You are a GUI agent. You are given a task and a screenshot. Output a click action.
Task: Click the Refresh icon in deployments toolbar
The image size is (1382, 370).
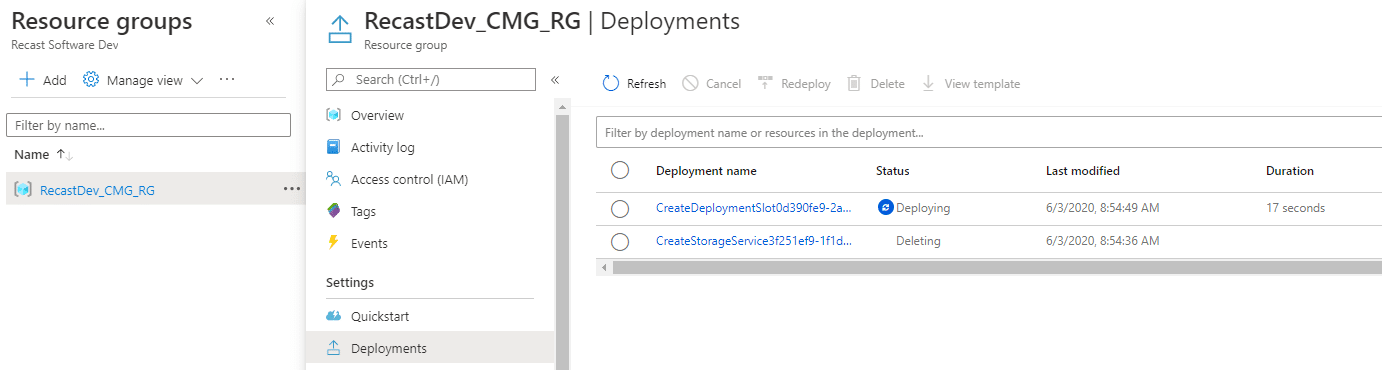click(611, 84)
